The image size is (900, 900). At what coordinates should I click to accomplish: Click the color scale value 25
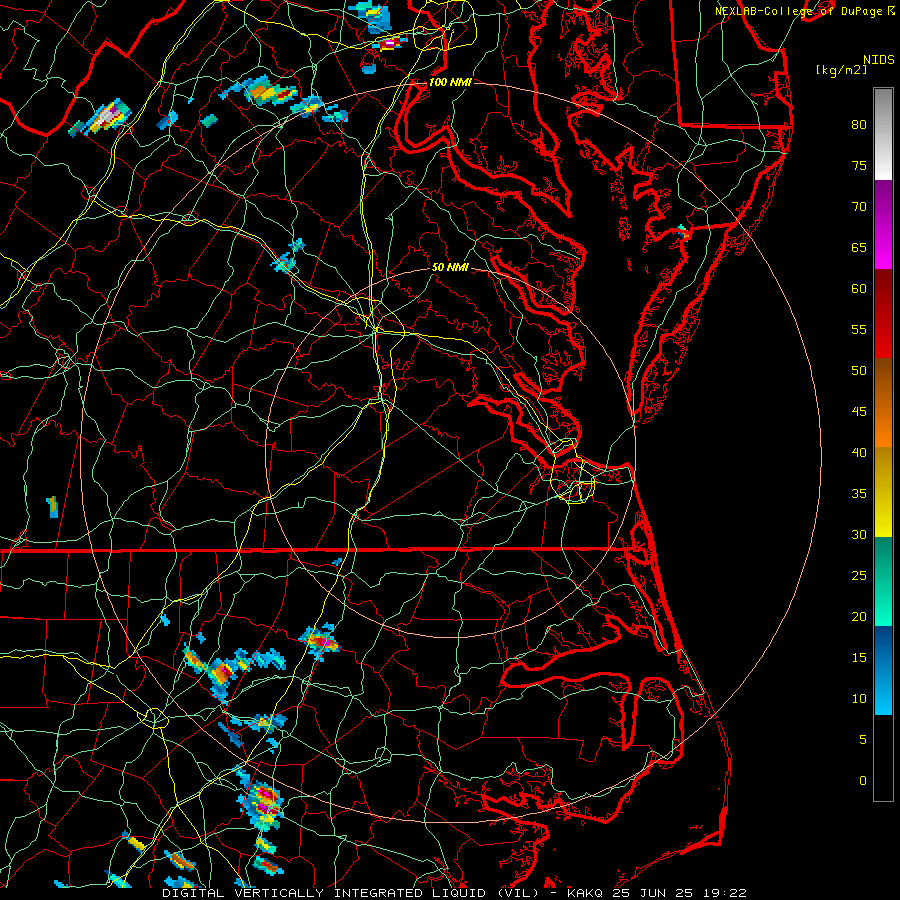[x=859, y=576]
